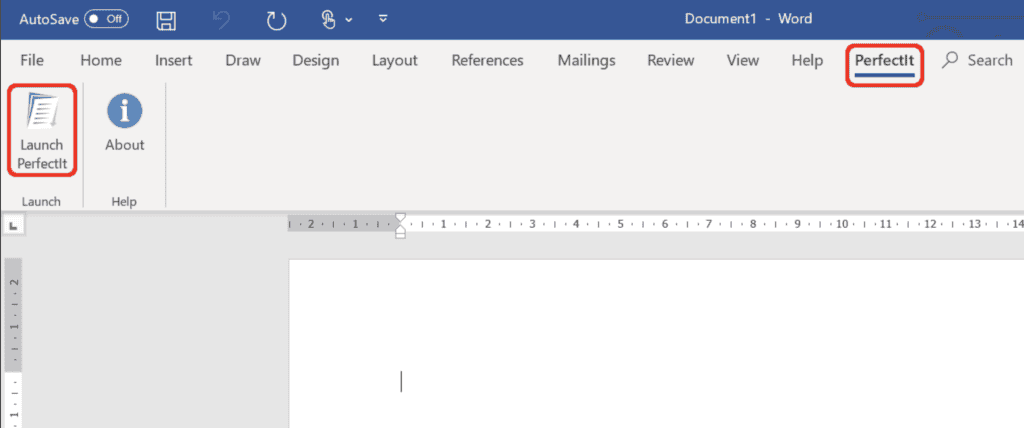Open the Insert ribbon tab
The image size is (1024, 428).
tap(174, 60)
